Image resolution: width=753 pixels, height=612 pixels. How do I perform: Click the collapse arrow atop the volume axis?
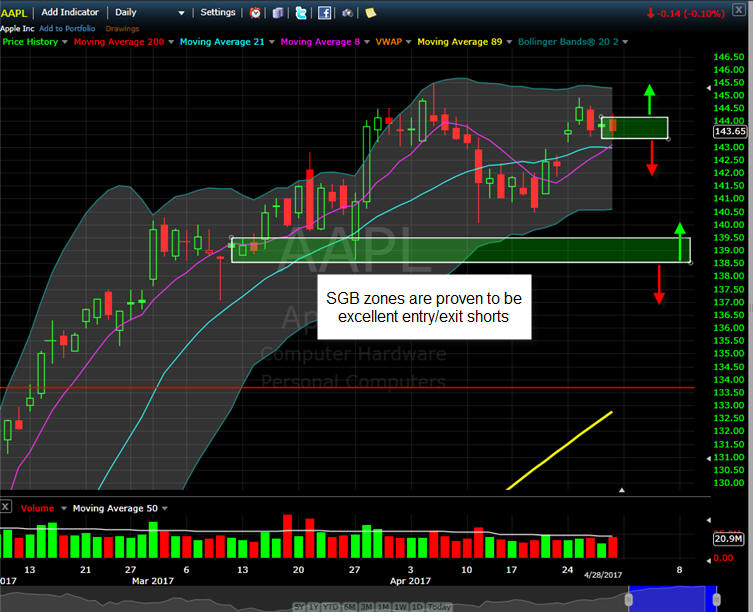pos(708,520)
